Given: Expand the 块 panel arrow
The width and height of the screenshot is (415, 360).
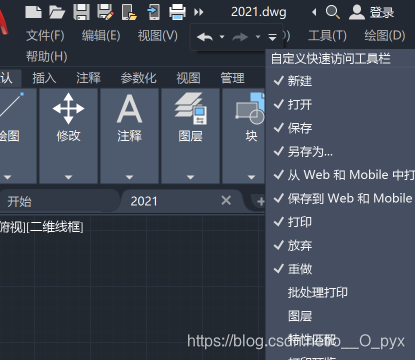Looking at the screenshot, I should pyautogui.click(x=251, y=177).
